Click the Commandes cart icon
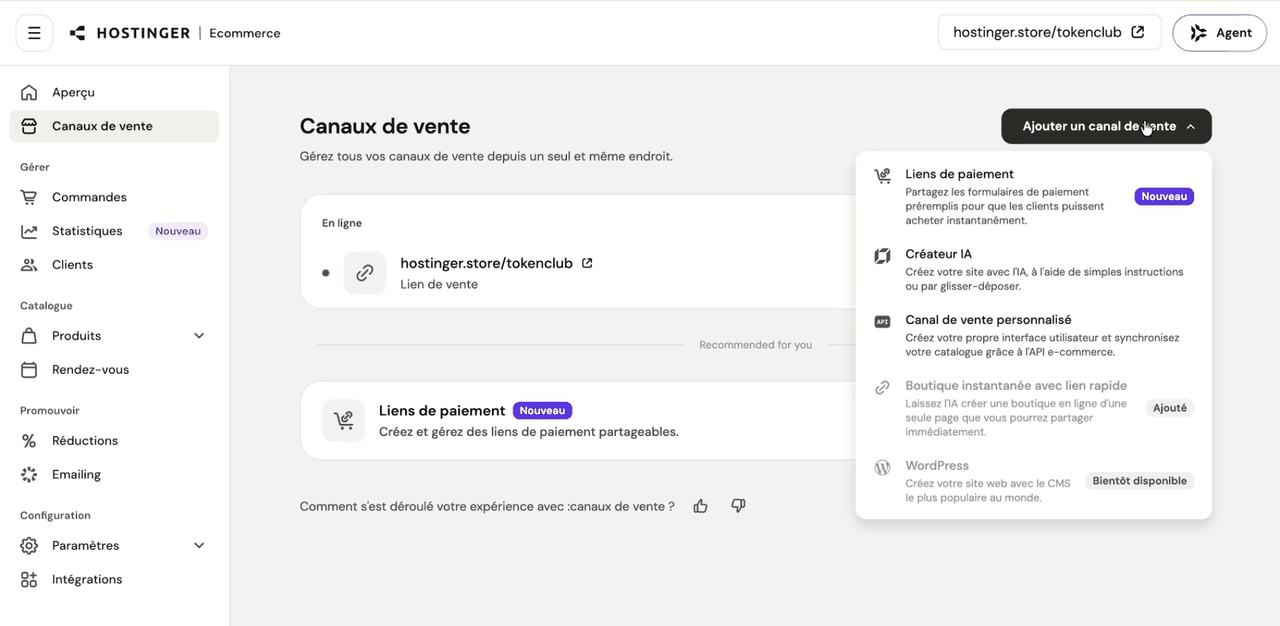This screenshot has height=626, width=1280. coord(29,197)
